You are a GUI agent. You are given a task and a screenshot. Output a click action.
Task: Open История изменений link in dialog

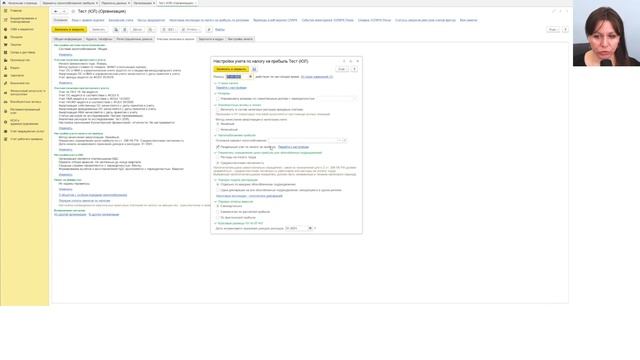pyautogui.click(x=317, y=77)
